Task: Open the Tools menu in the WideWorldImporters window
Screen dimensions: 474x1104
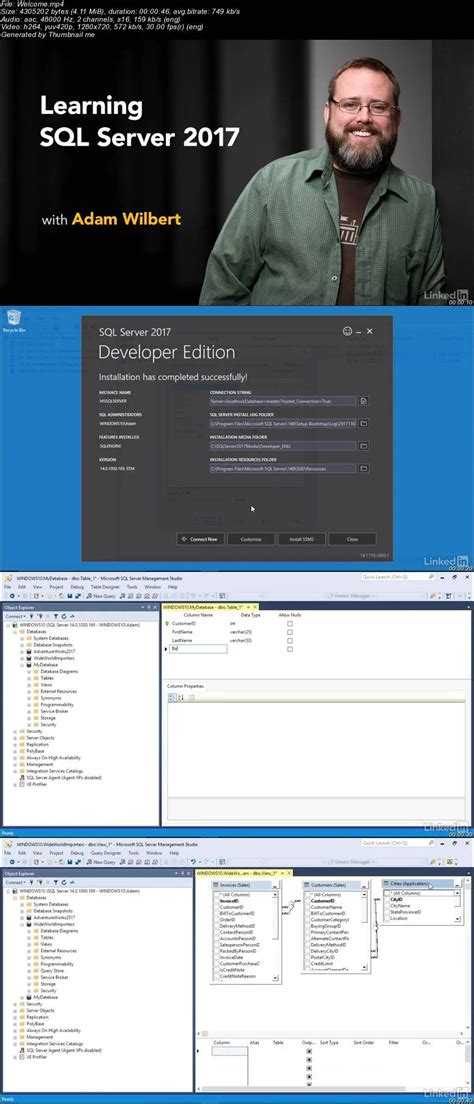Action: pyautogui.click(x=132, y=852)
